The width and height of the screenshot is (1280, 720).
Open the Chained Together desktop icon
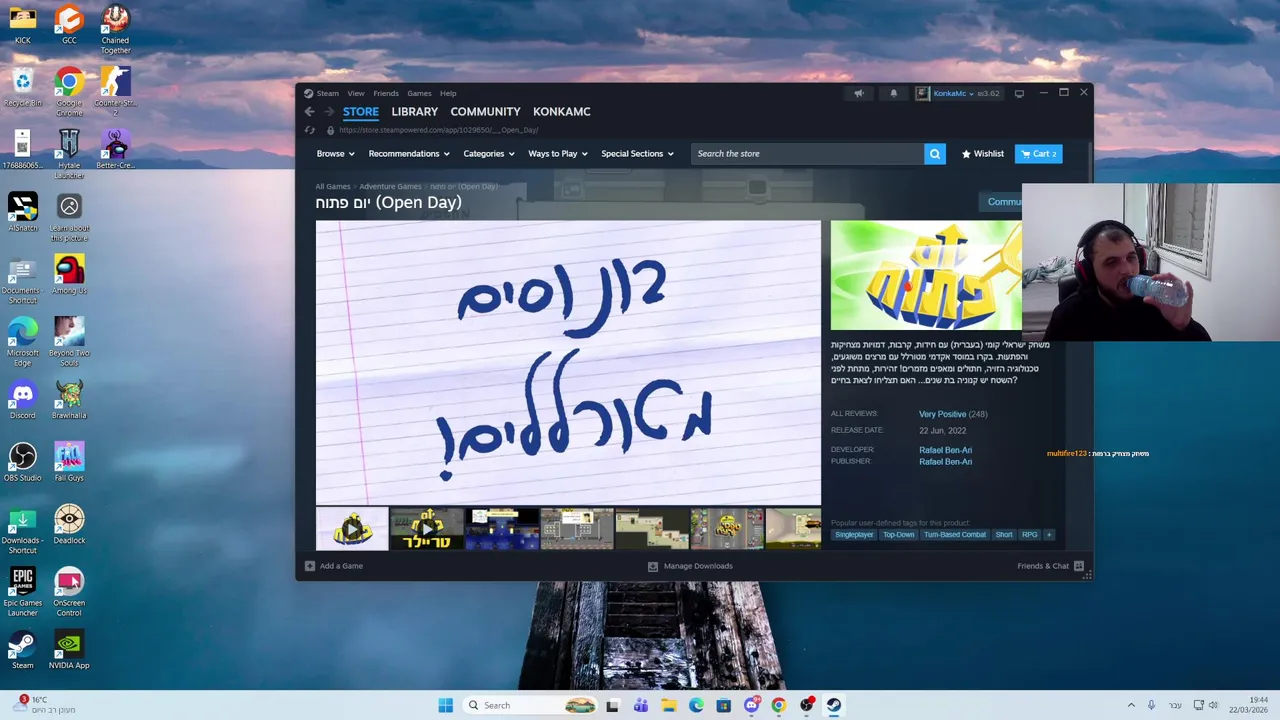[115, 30]
